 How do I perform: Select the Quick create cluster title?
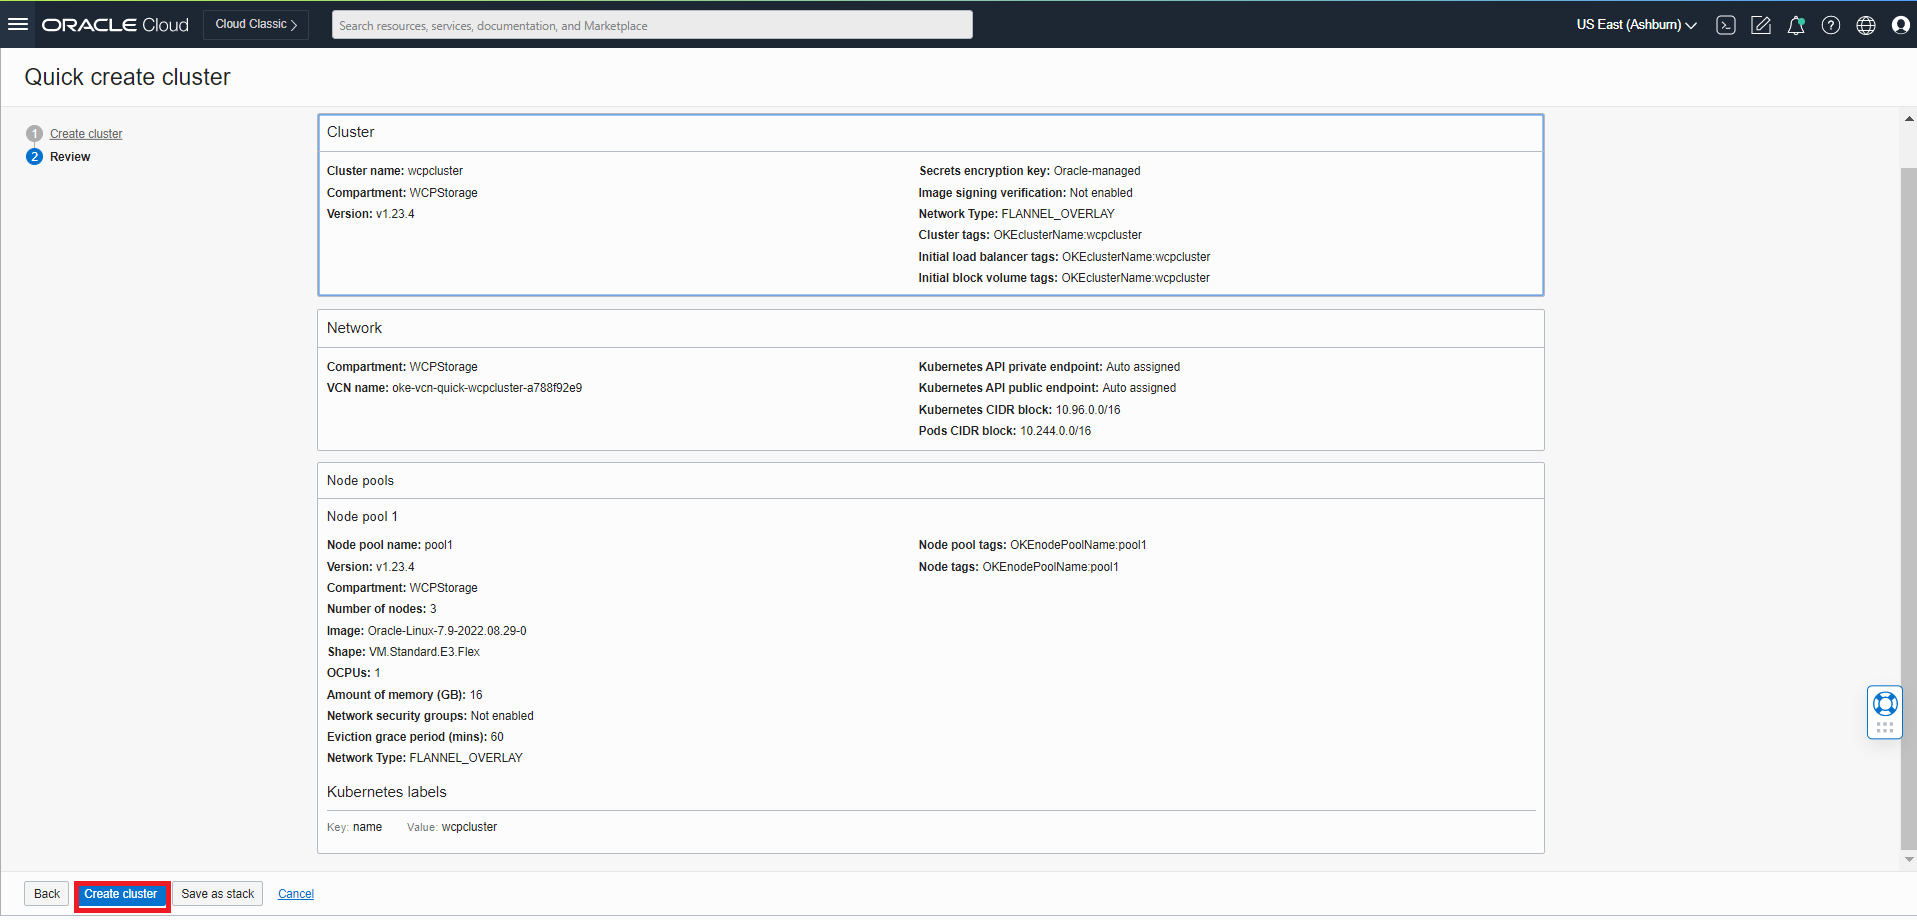[127, 77]
